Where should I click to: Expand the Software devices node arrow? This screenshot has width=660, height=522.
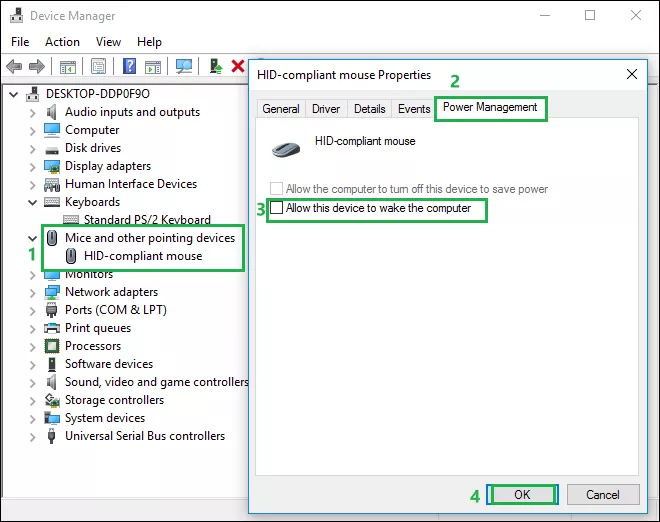[x=32, y=365]
